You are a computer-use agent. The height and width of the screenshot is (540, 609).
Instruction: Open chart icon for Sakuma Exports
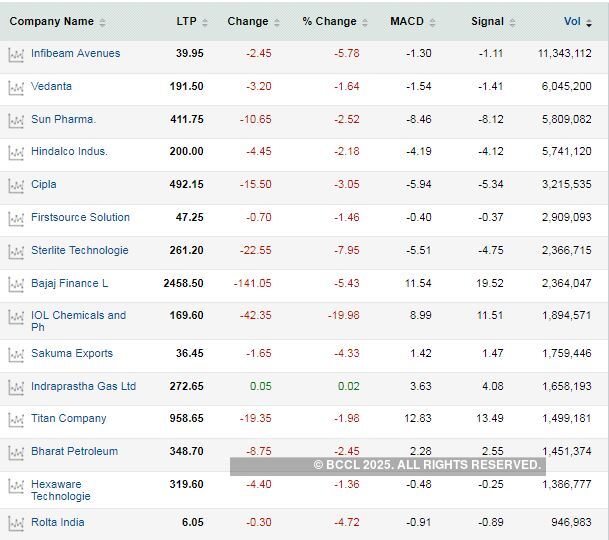point(16,355)
